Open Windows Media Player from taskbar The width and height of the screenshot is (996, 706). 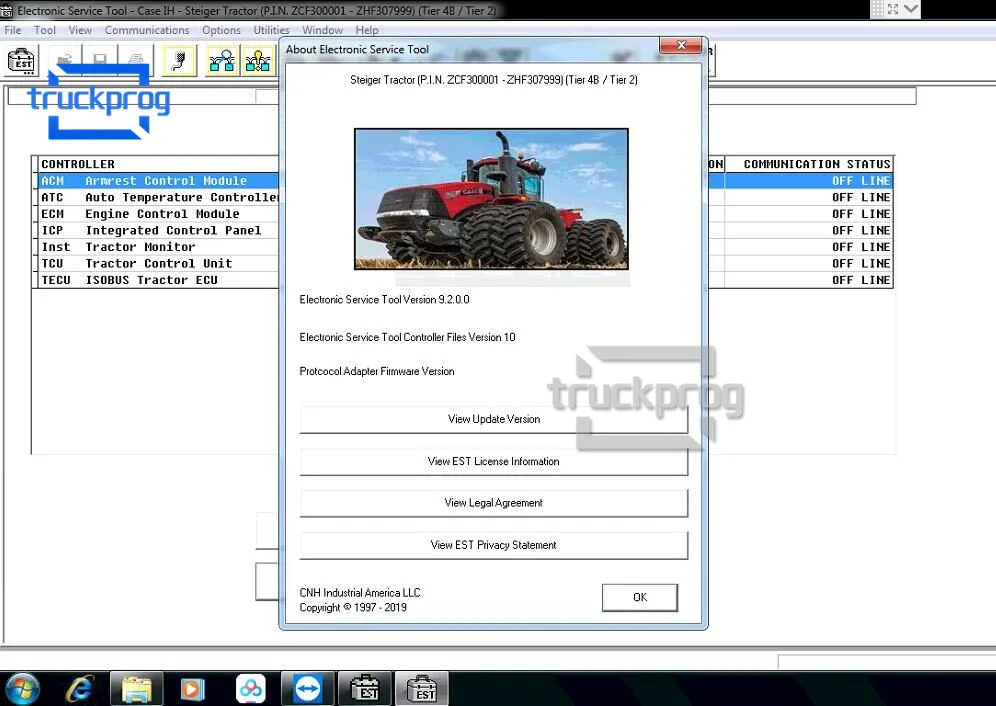192,689
